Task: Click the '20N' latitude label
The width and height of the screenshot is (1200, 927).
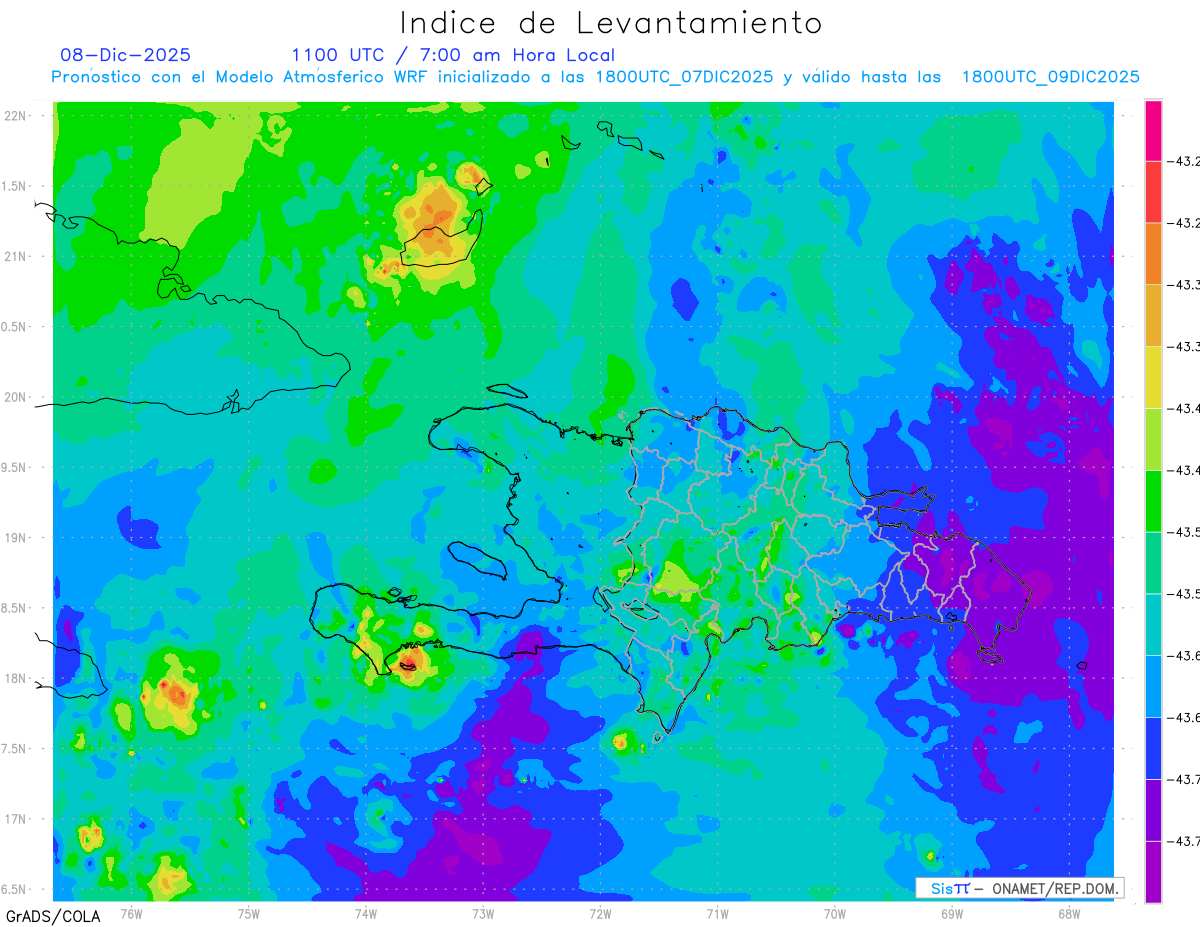Action: point(15,397)
